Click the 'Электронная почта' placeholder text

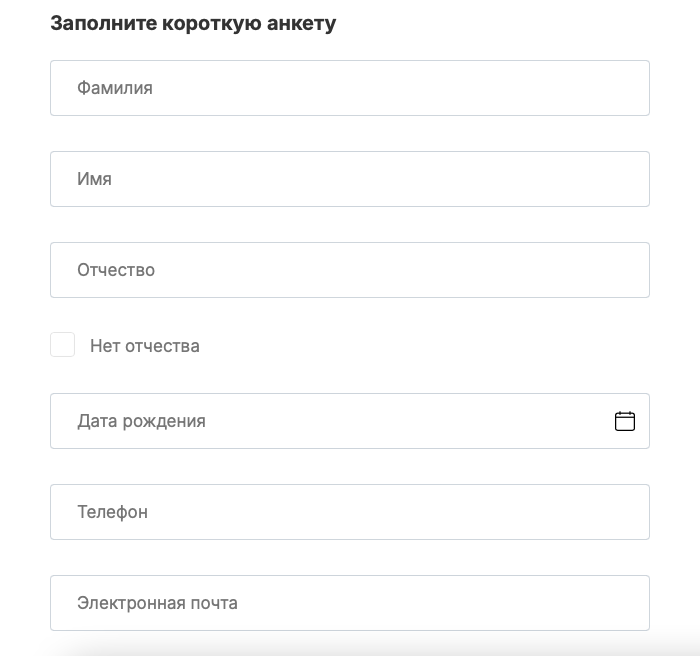click(x=157, y=603)
